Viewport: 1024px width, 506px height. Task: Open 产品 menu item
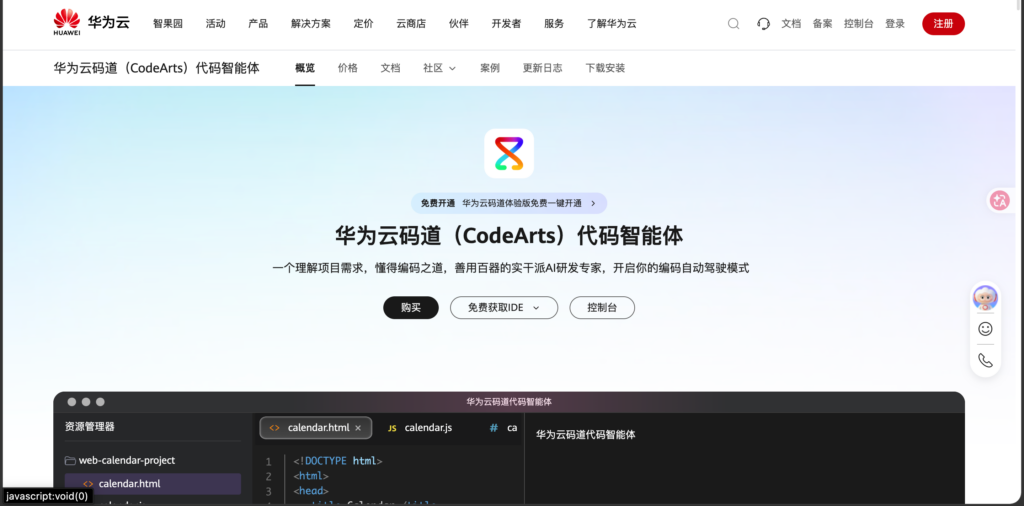pyautogui.click(x=258, y=24)
